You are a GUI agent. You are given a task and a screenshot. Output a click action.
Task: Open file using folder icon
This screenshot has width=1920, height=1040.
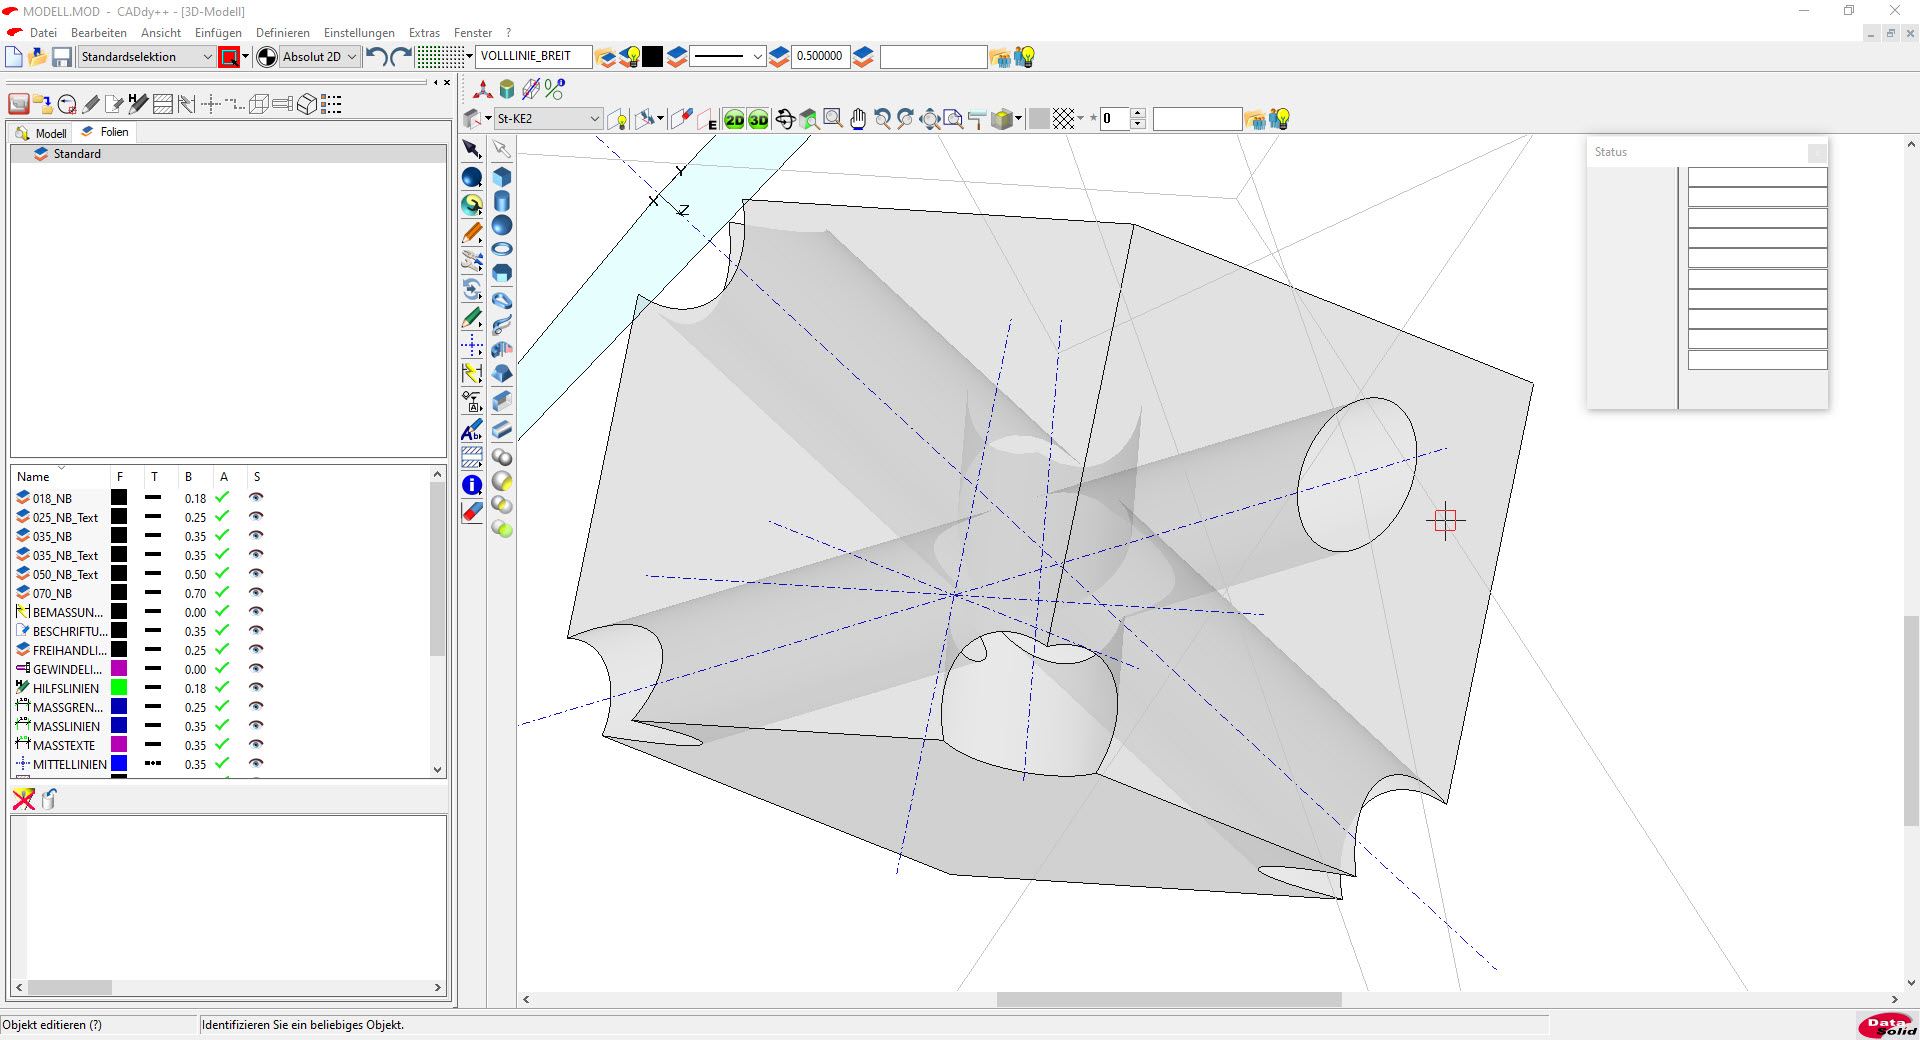[38, 57]
